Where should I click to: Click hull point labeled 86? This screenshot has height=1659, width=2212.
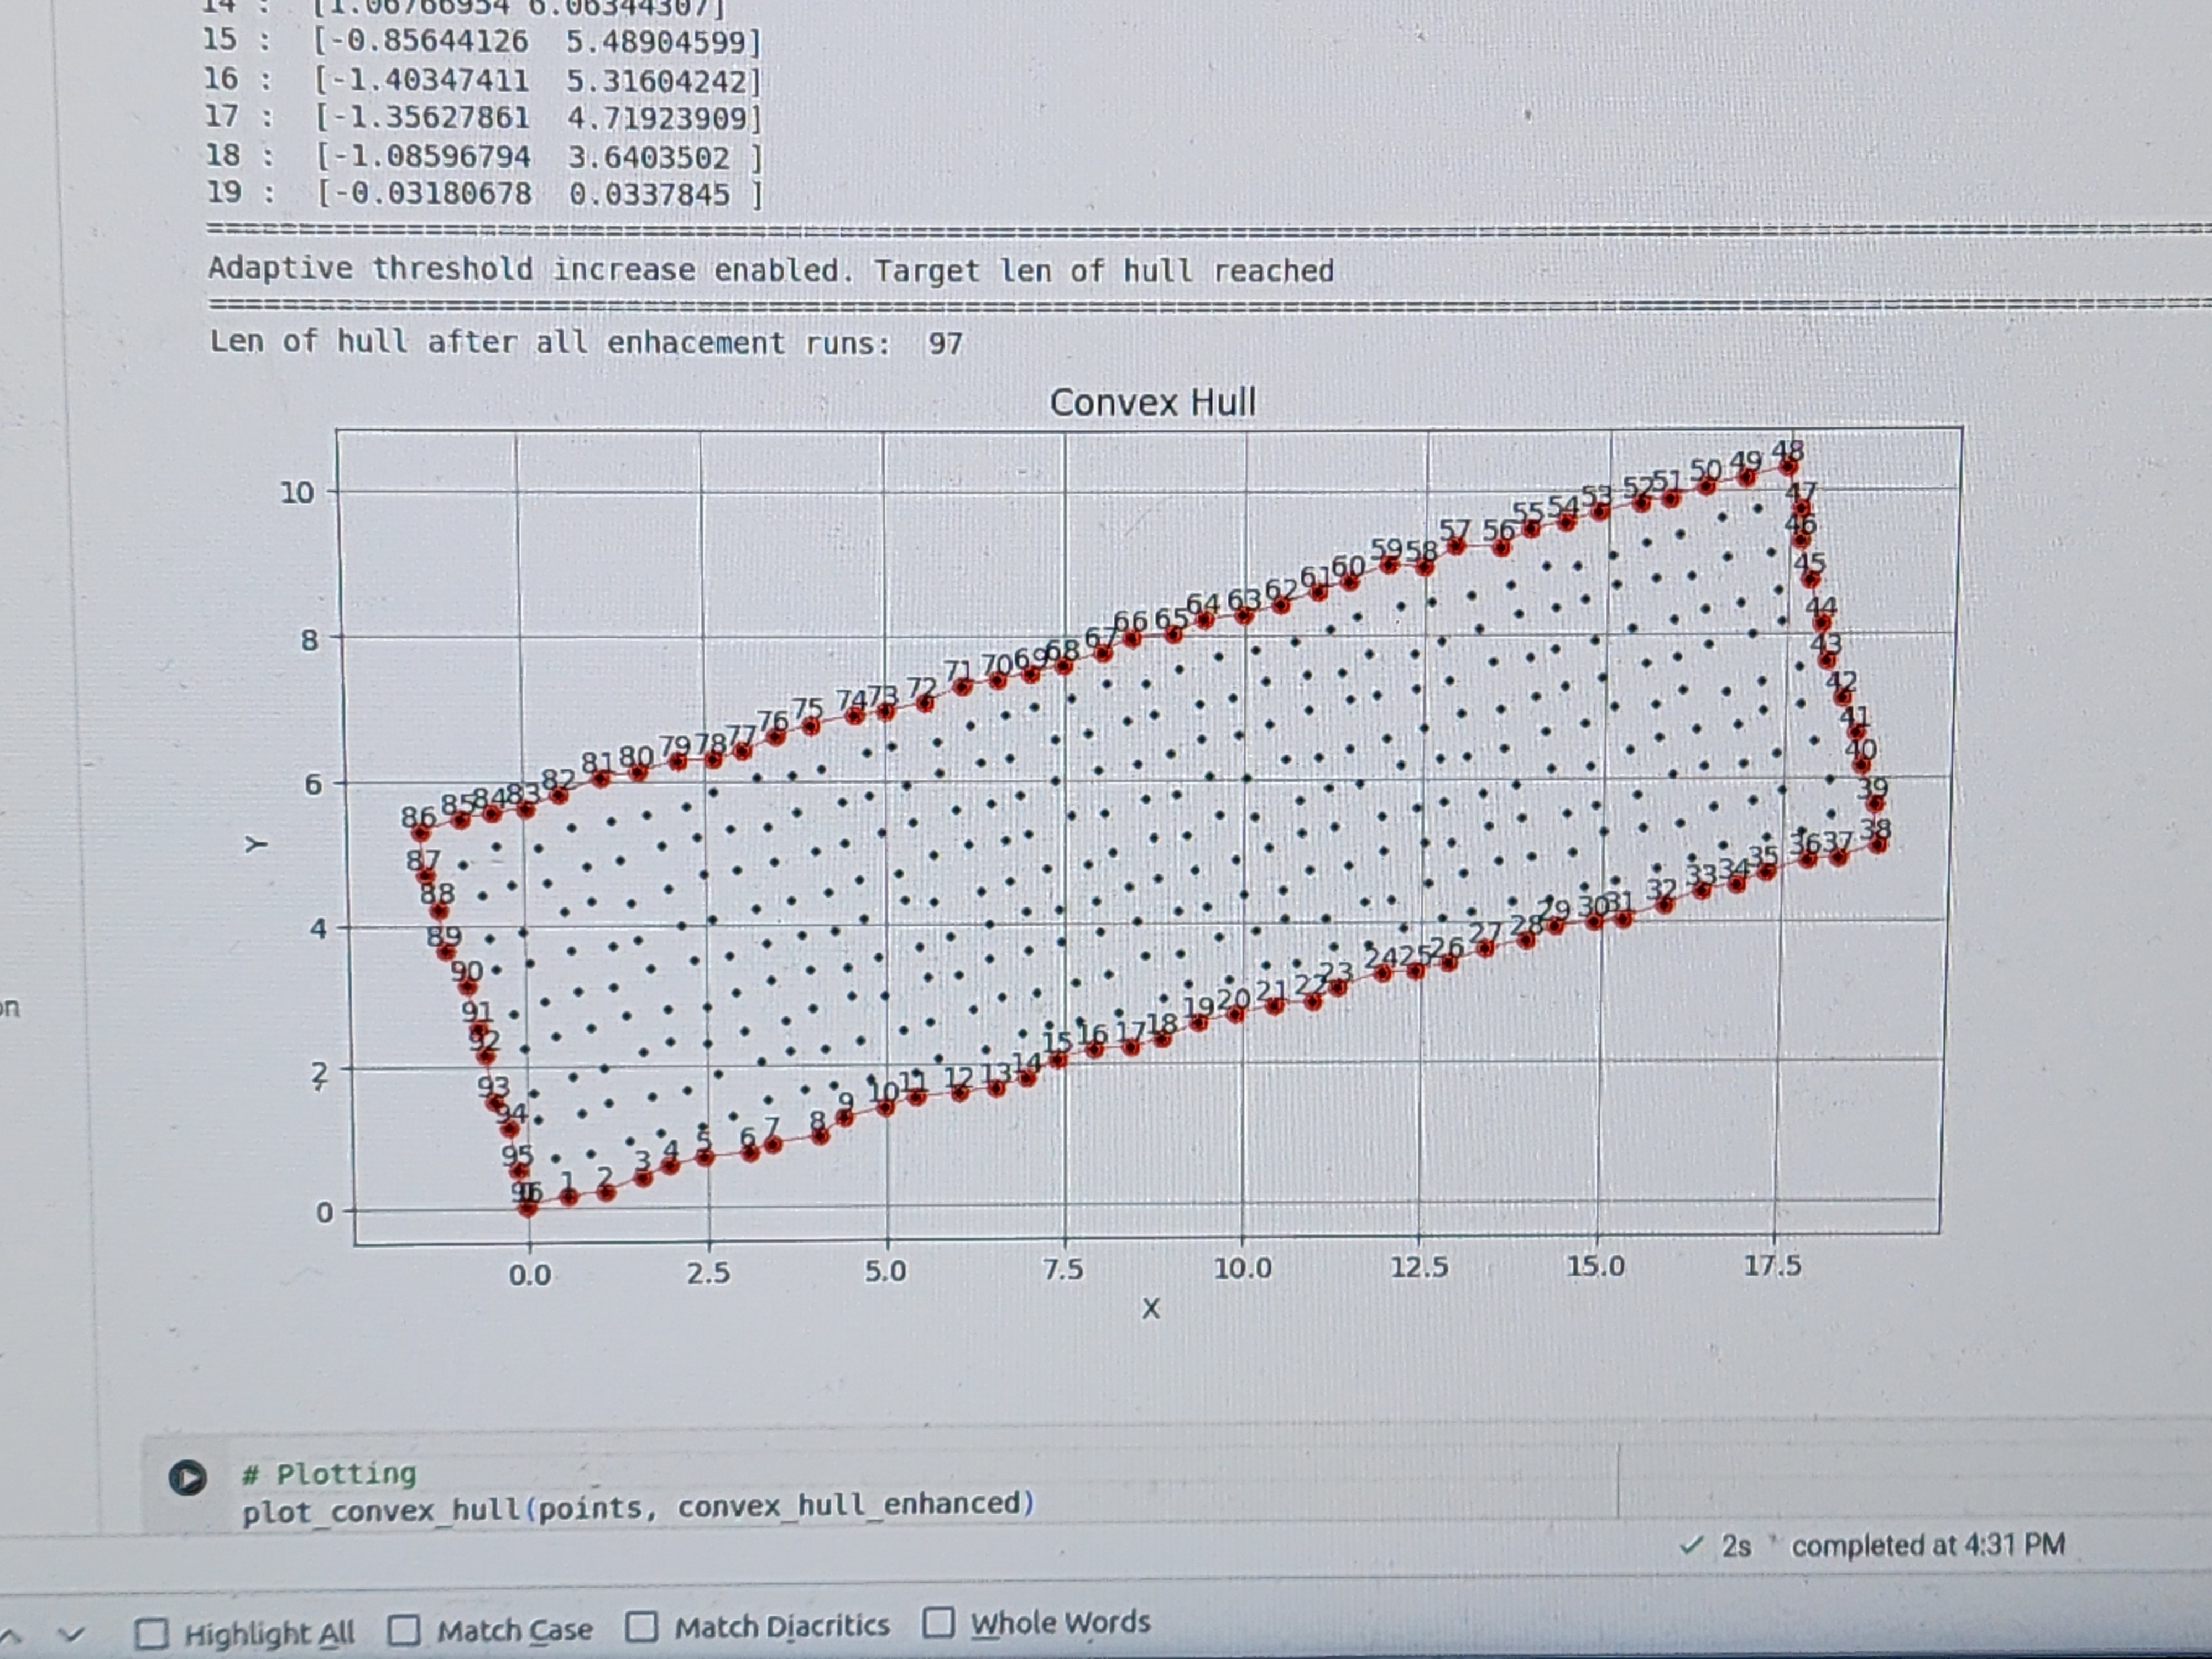point(421,832)
